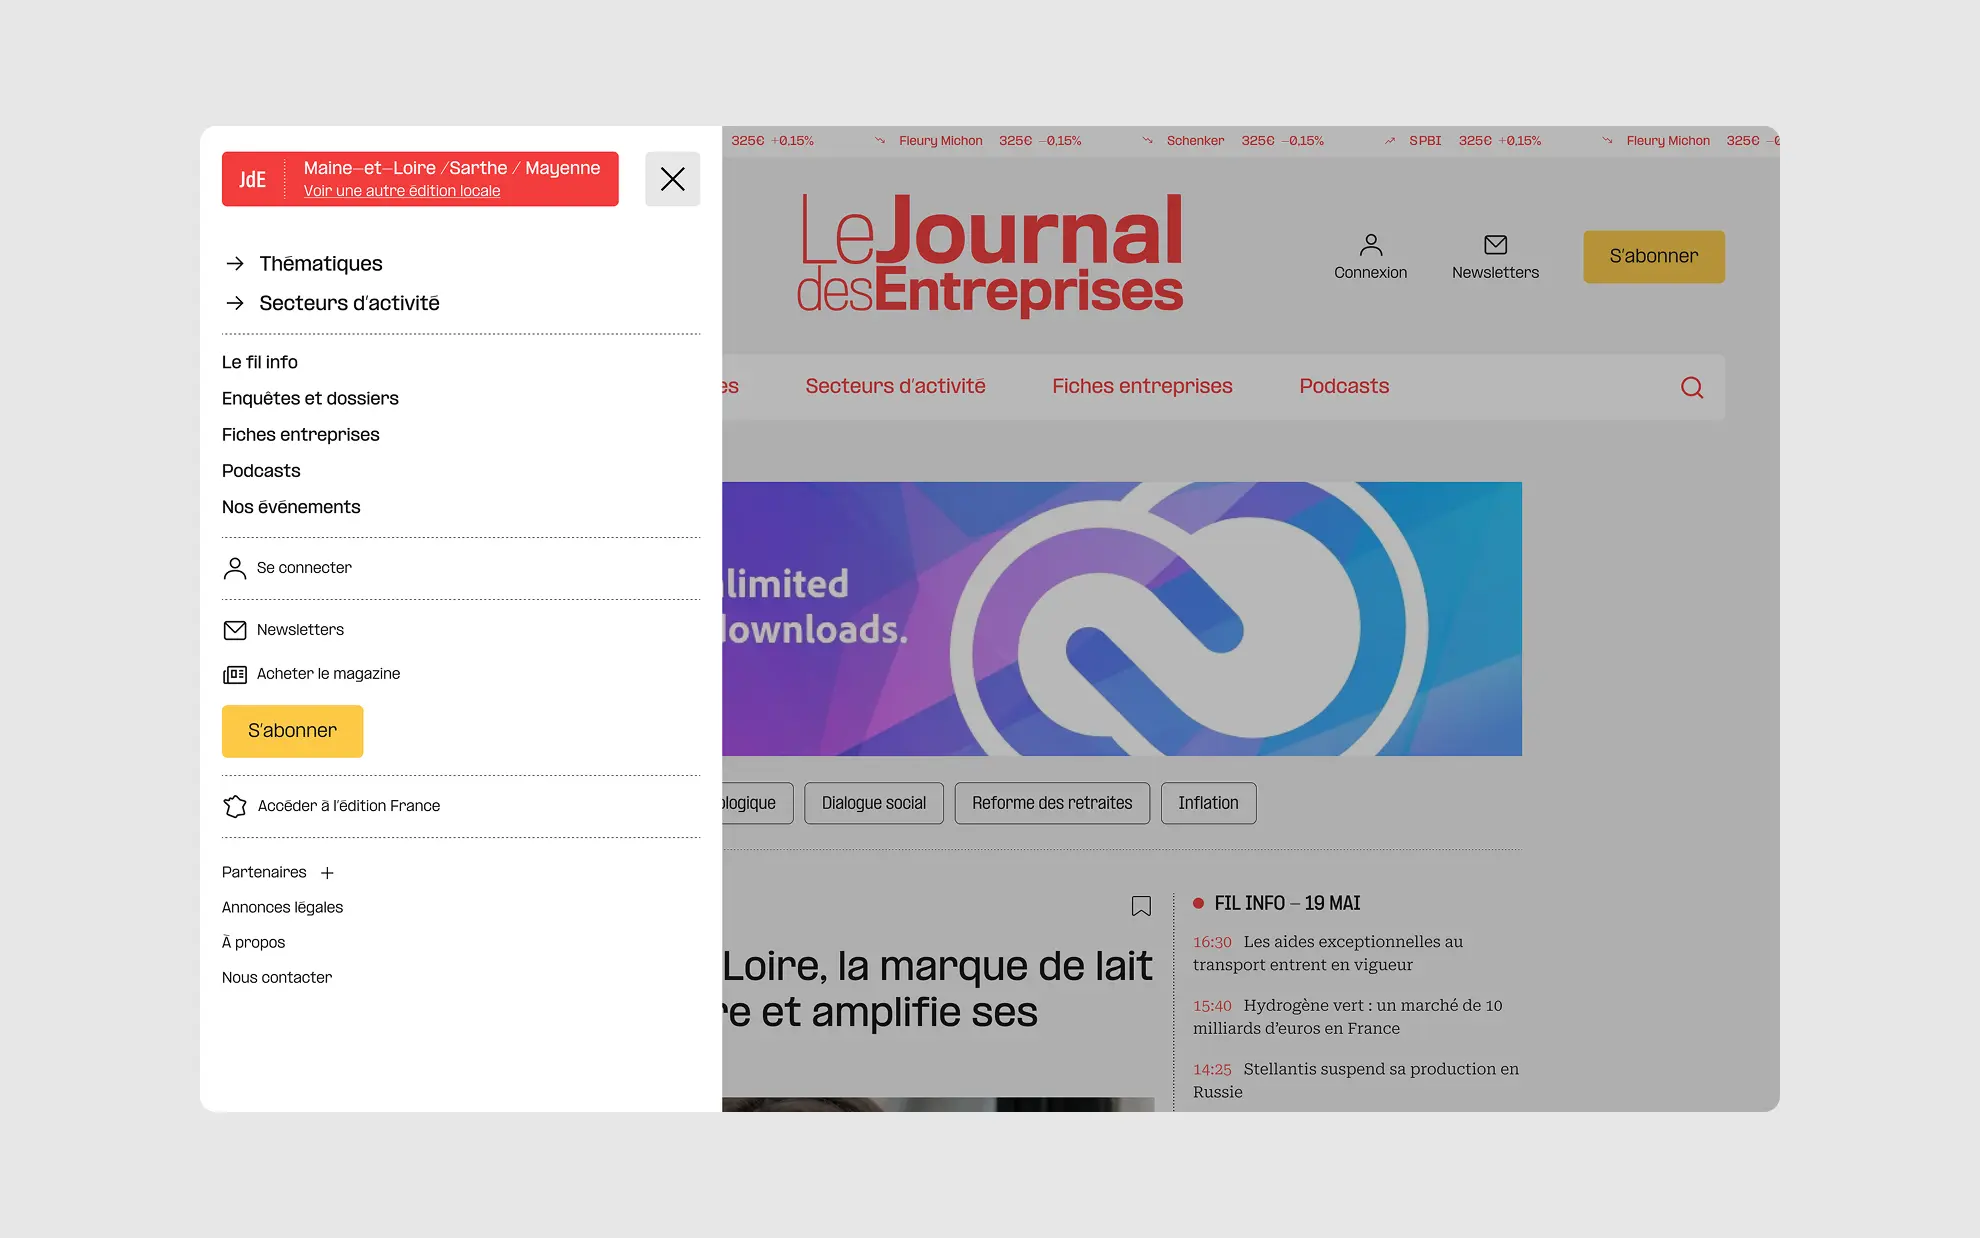
Task: Open Voir une autre édition locale link
Action: coord(401,191)
